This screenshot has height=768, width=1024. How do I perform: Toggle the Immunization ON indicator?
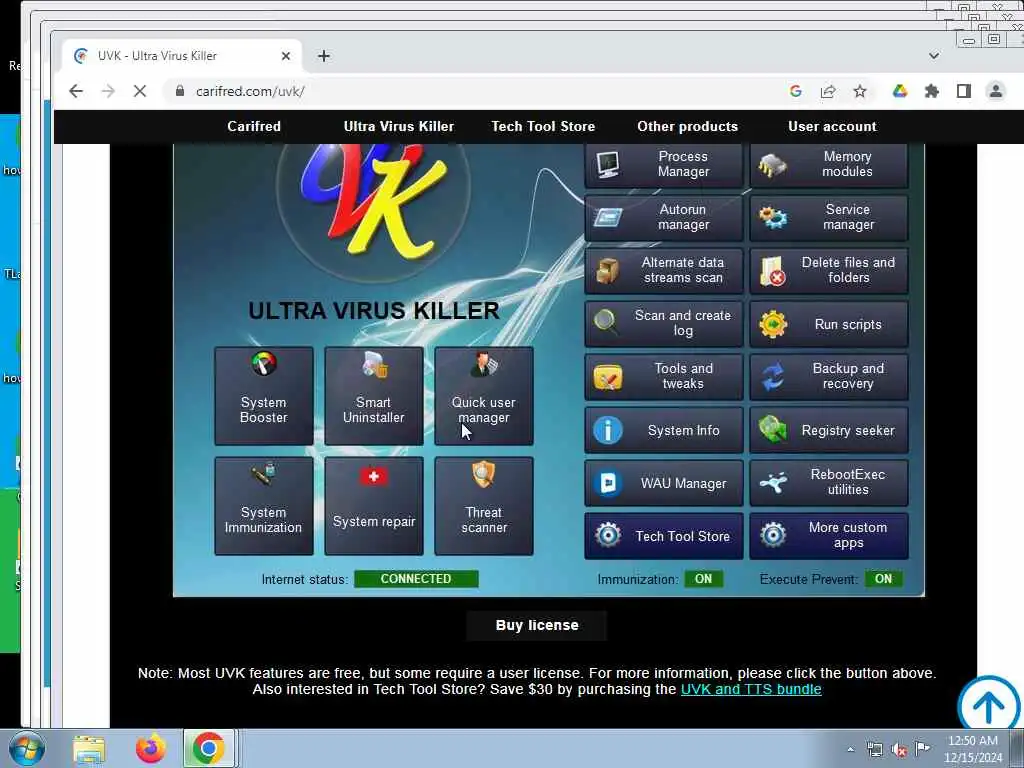703,579
